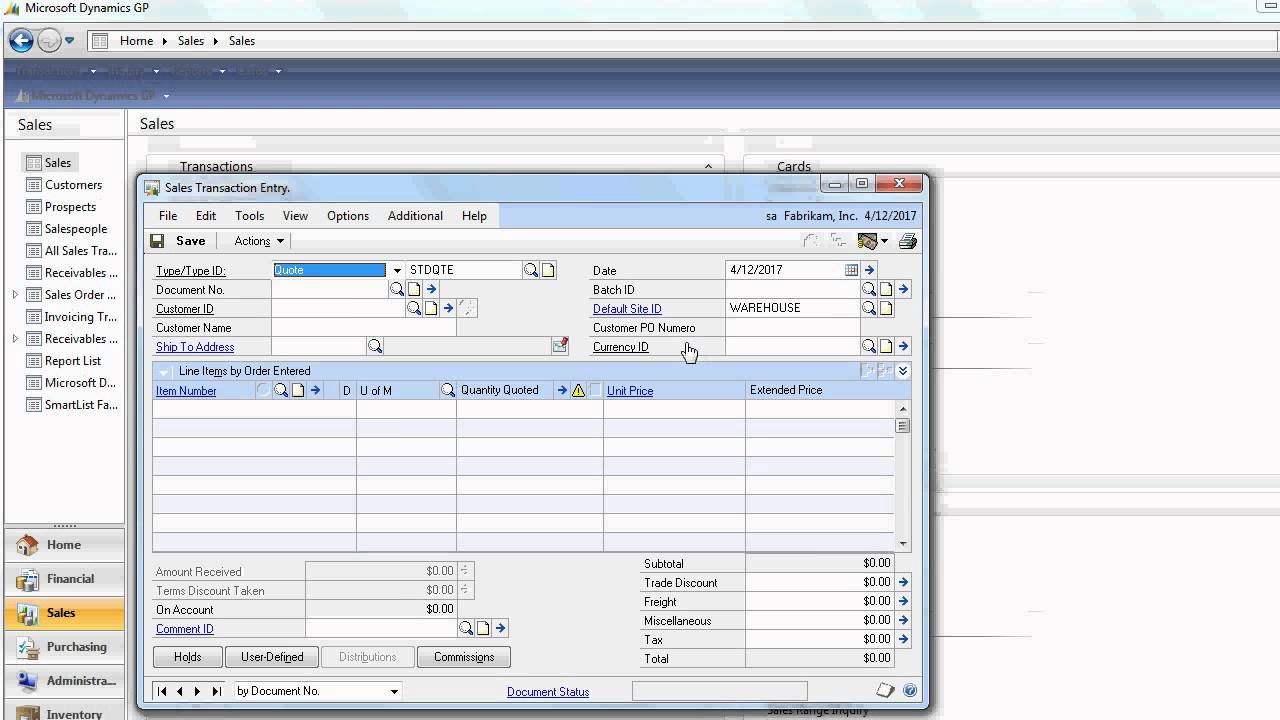Screen dimensions: 1280x720
Task: Click the Save disk icon in toolbar
Action: pos(157,241)
